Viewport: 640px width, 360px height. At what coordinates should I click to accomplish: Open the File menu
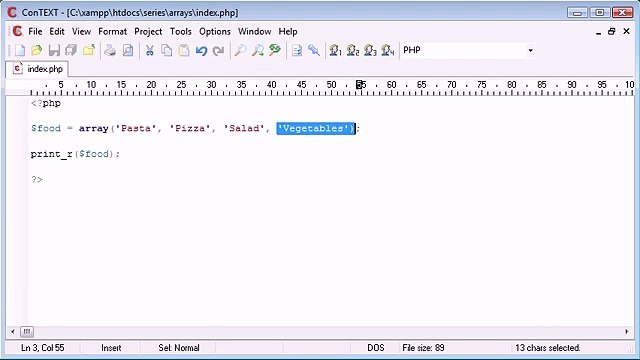(x=35, y=31)
